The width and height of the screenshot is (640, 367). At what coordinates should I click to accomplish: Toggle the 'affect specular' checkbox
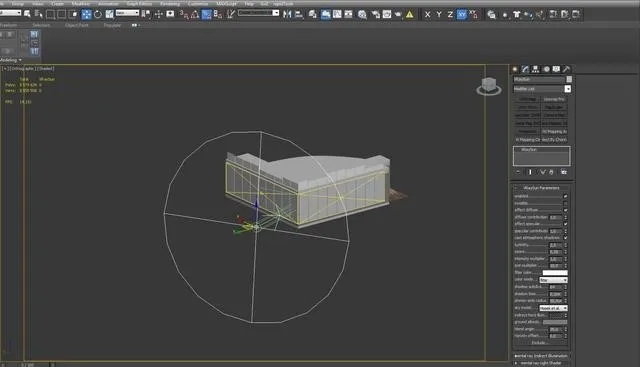(565, 224)
